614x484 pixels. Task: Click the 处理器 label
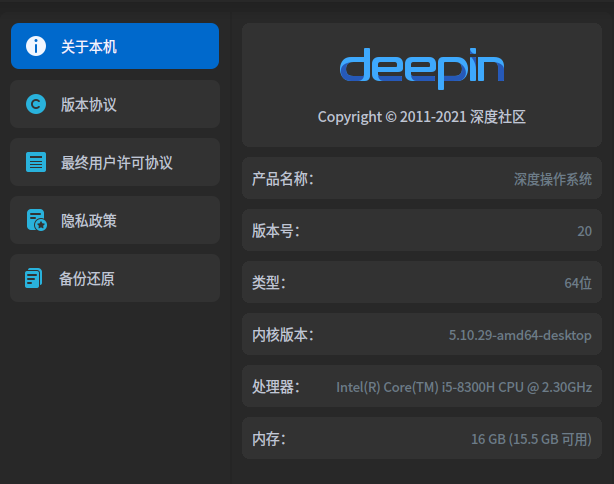point(276,387)
